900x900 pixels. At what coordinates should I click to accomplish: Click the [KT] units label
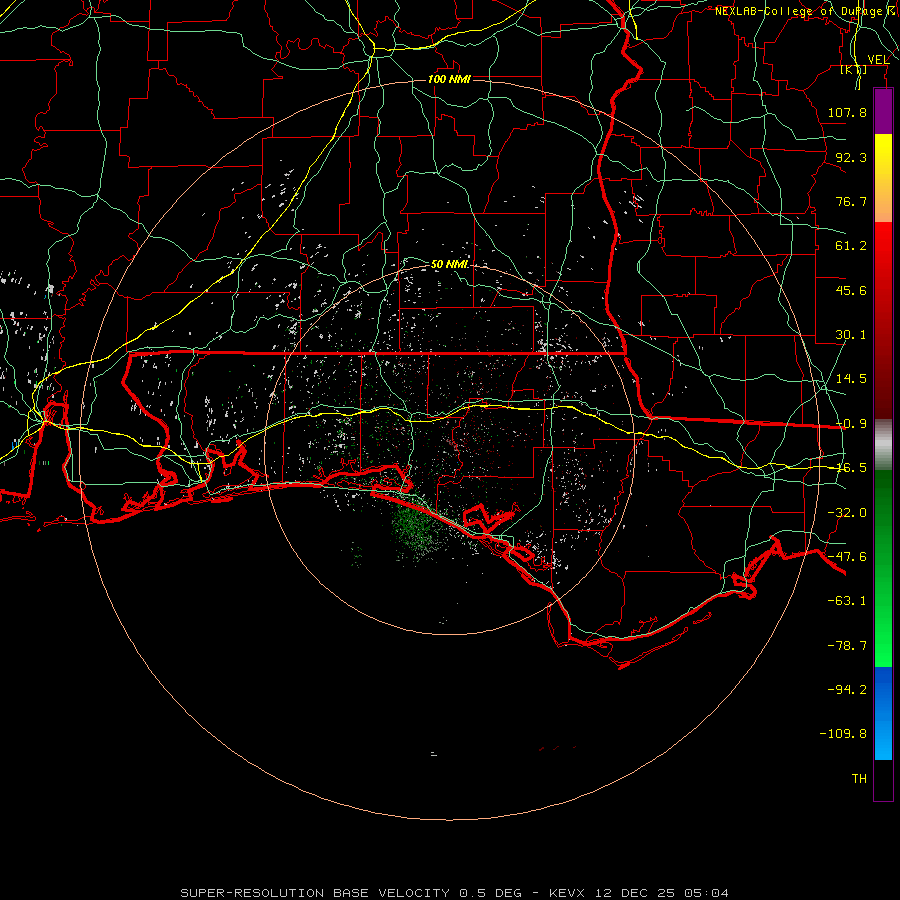854,69
